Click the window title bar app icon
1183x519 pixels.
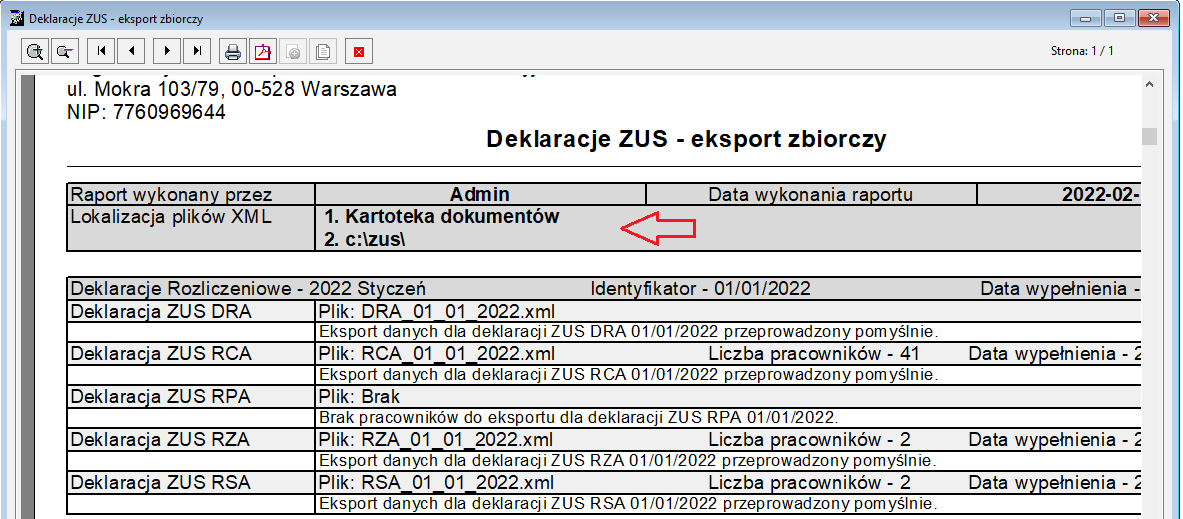(x=14, y=17)
